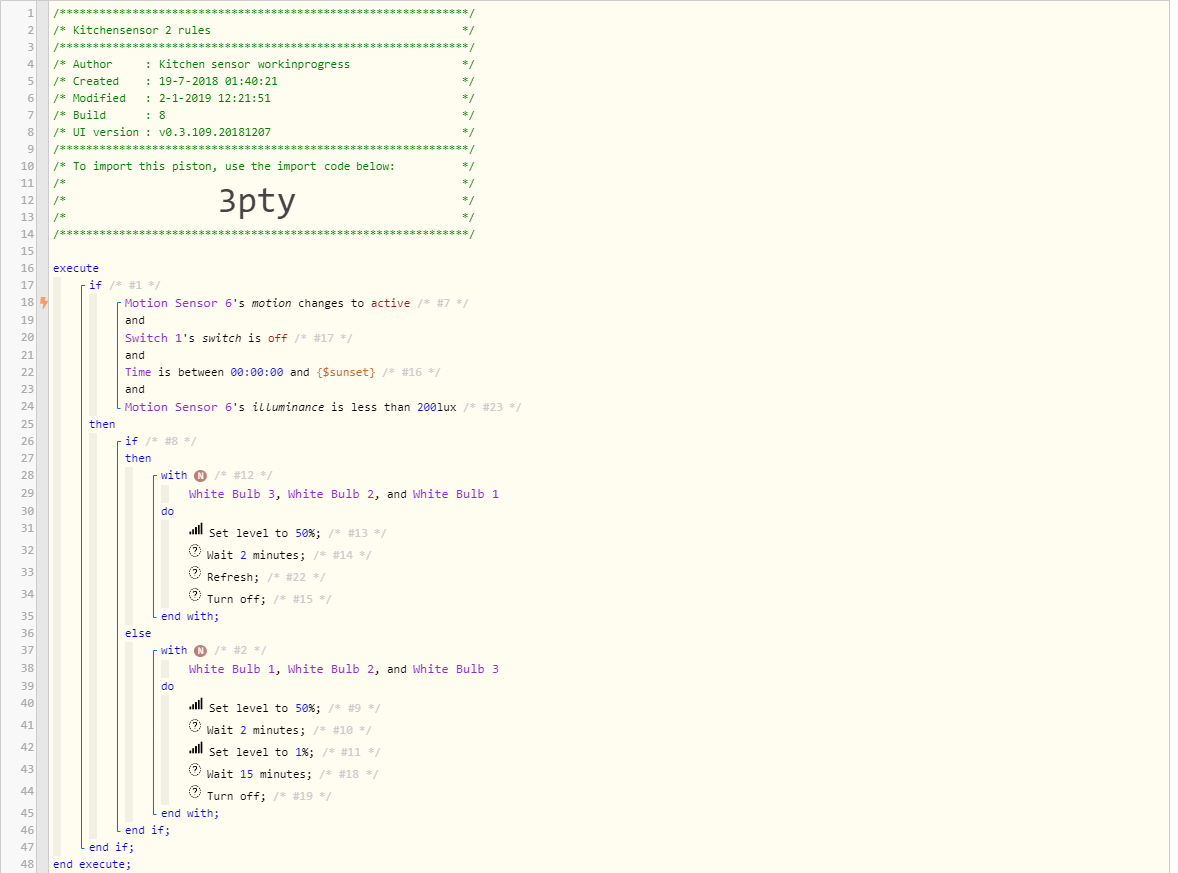This screenshot has height=873, width=1178.
Task: Click the question icon before Refresh #22
Action: pyautogui.click(x=195, y=573)
